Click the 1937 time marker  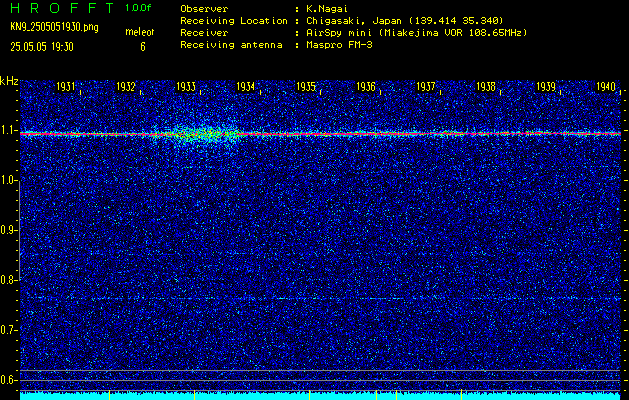tap(426, 87)
